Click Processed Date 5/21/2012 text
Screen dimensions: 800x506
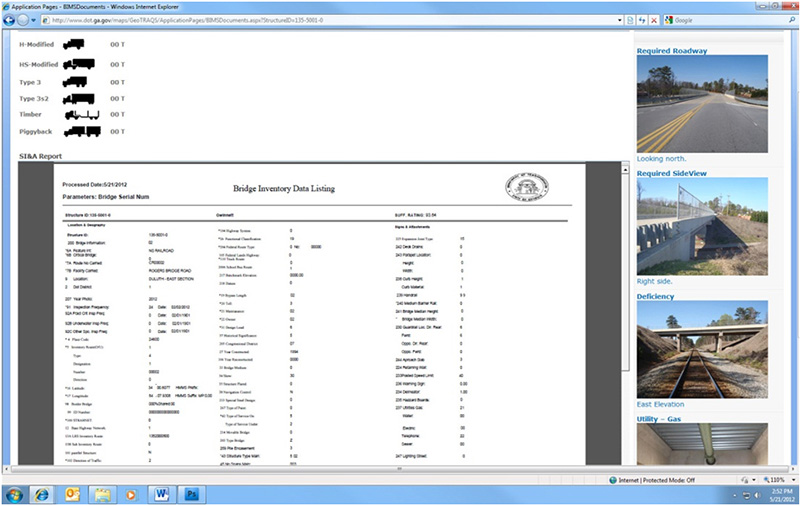(94, 185)
